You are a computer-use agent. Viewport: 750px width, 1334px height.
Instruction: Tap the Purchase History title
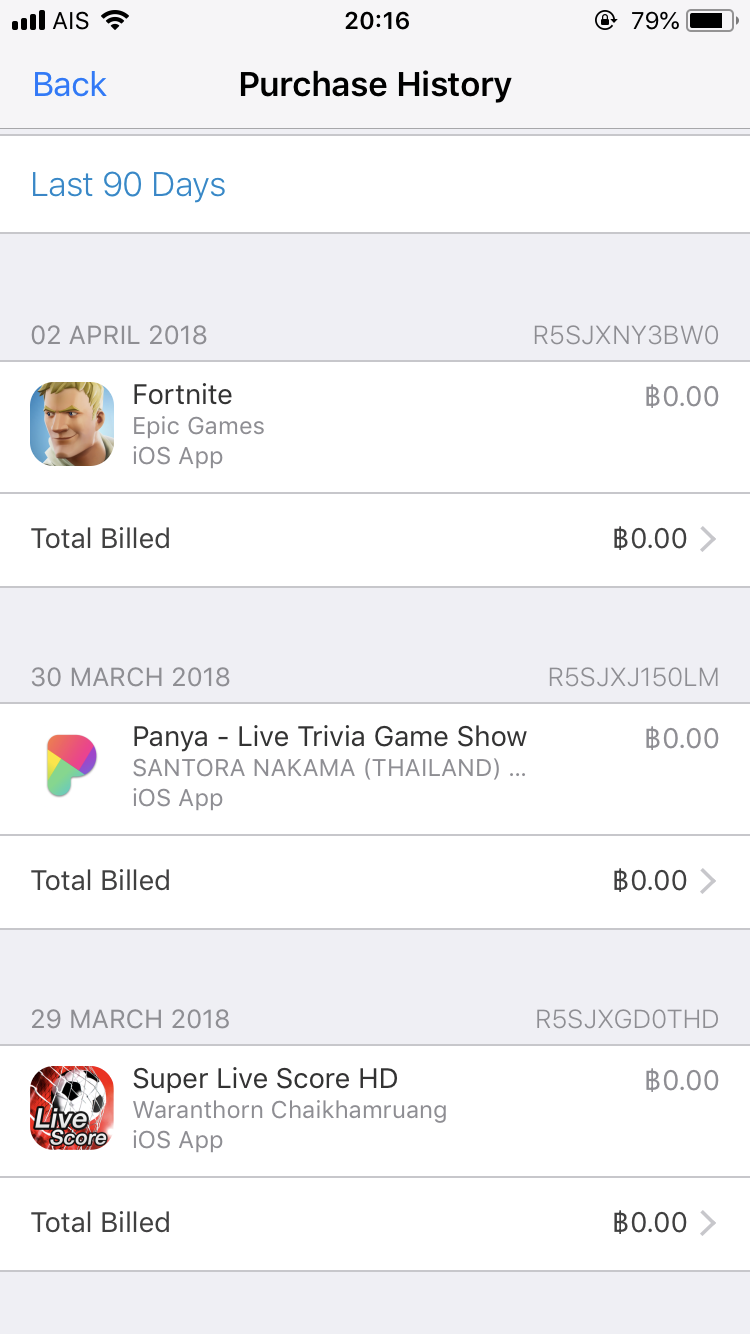(375, 85)
